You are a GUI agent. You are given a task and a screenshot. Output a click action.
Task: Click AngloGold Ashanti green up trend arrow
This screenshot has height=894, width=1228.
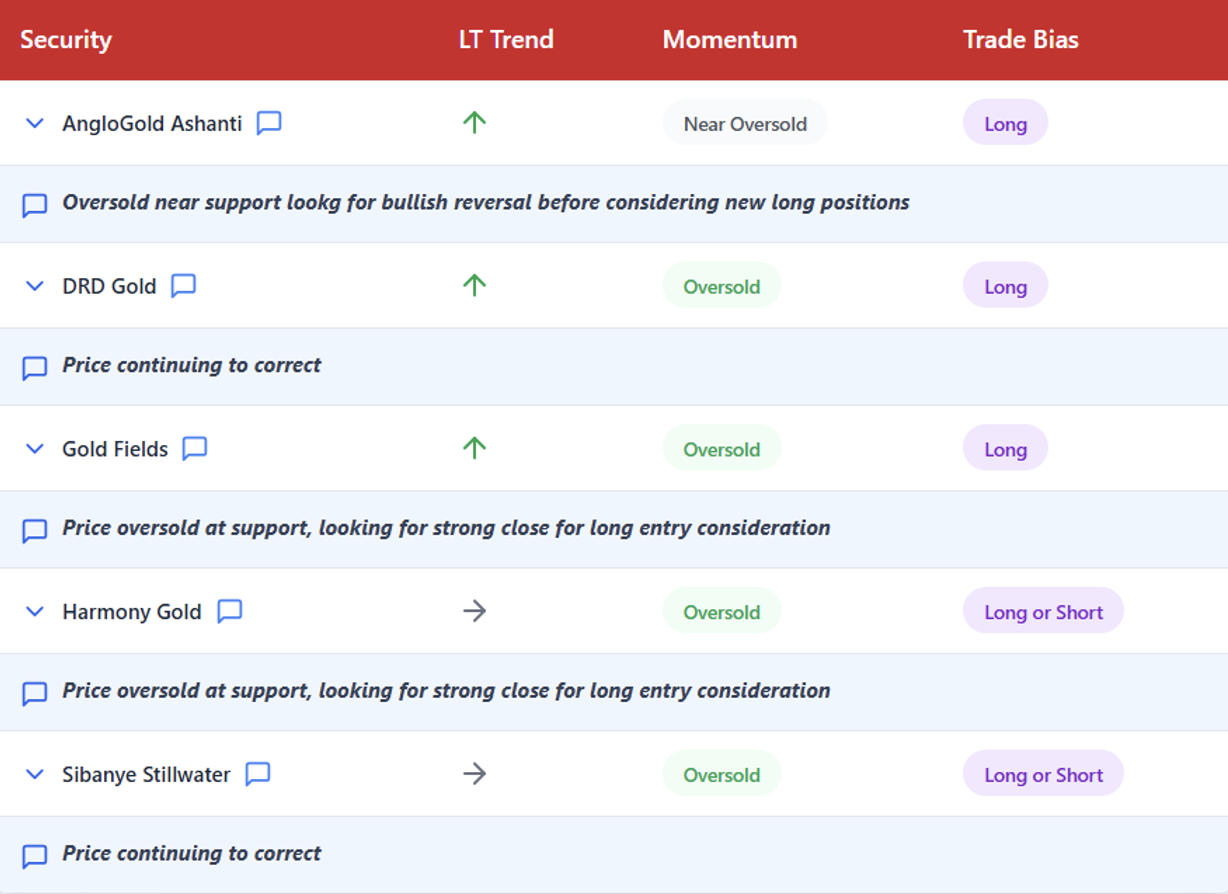pos(474,123)
